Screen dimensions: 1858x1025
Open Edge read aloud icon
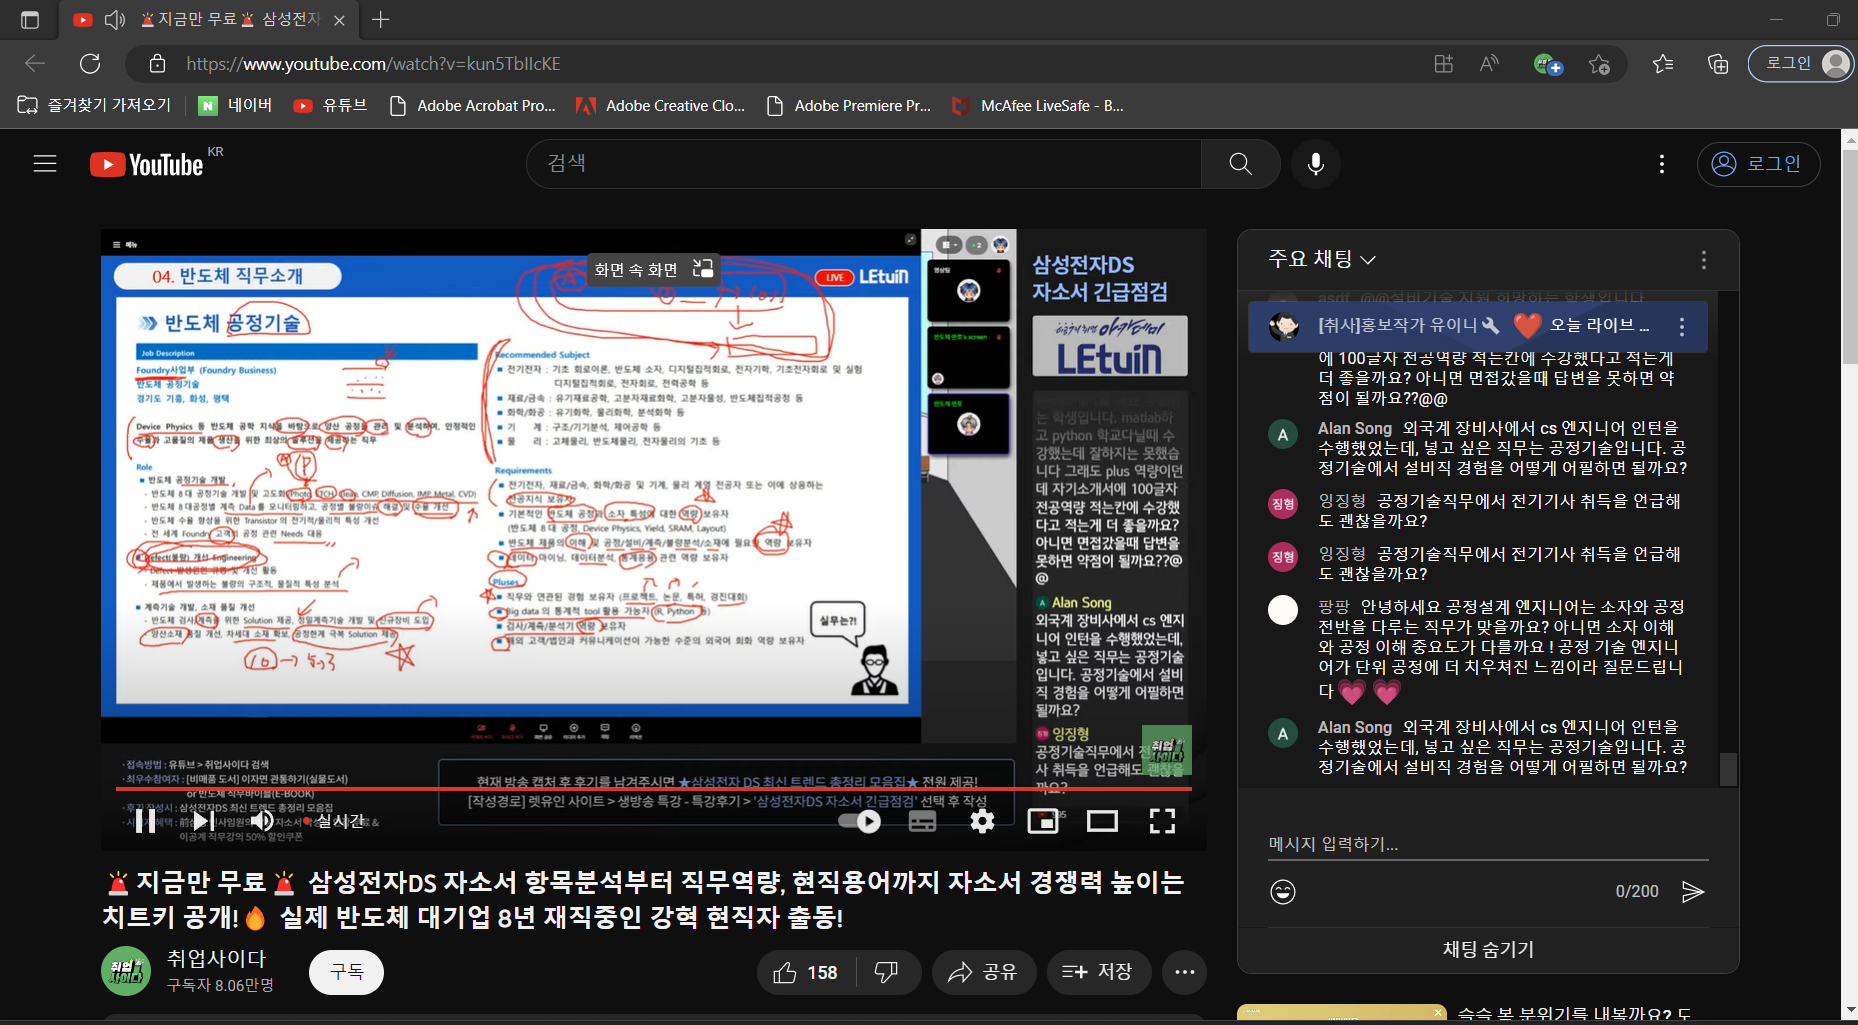pos(1489,64)
